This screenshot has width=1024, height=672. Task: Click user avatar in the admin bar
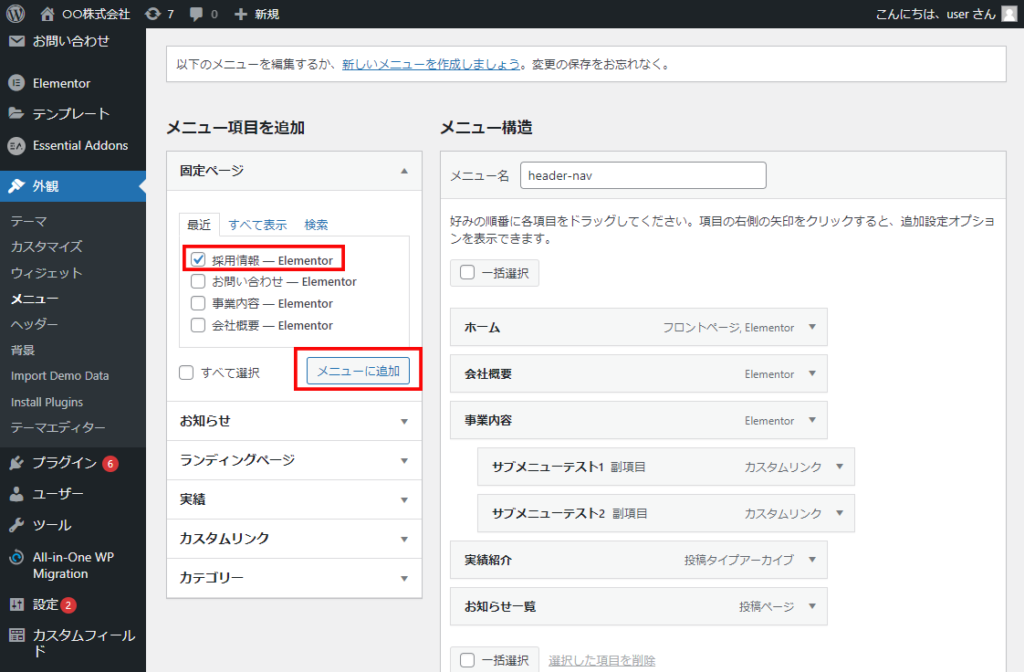coord(1009,14)
